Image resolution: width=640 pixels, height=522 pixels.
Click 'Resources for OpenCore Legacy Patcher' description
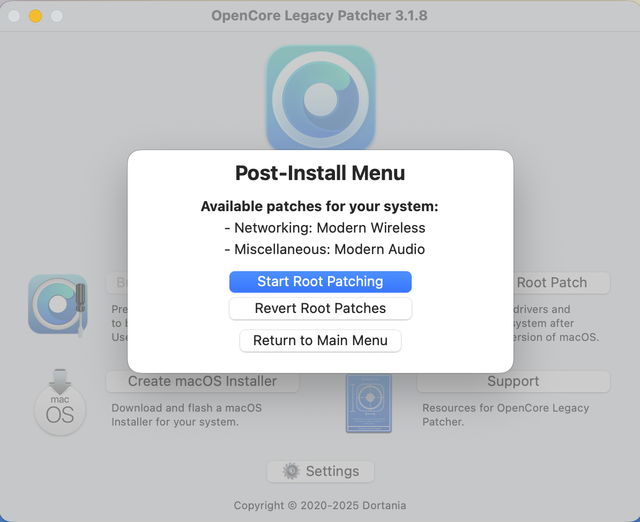point(505,415)
